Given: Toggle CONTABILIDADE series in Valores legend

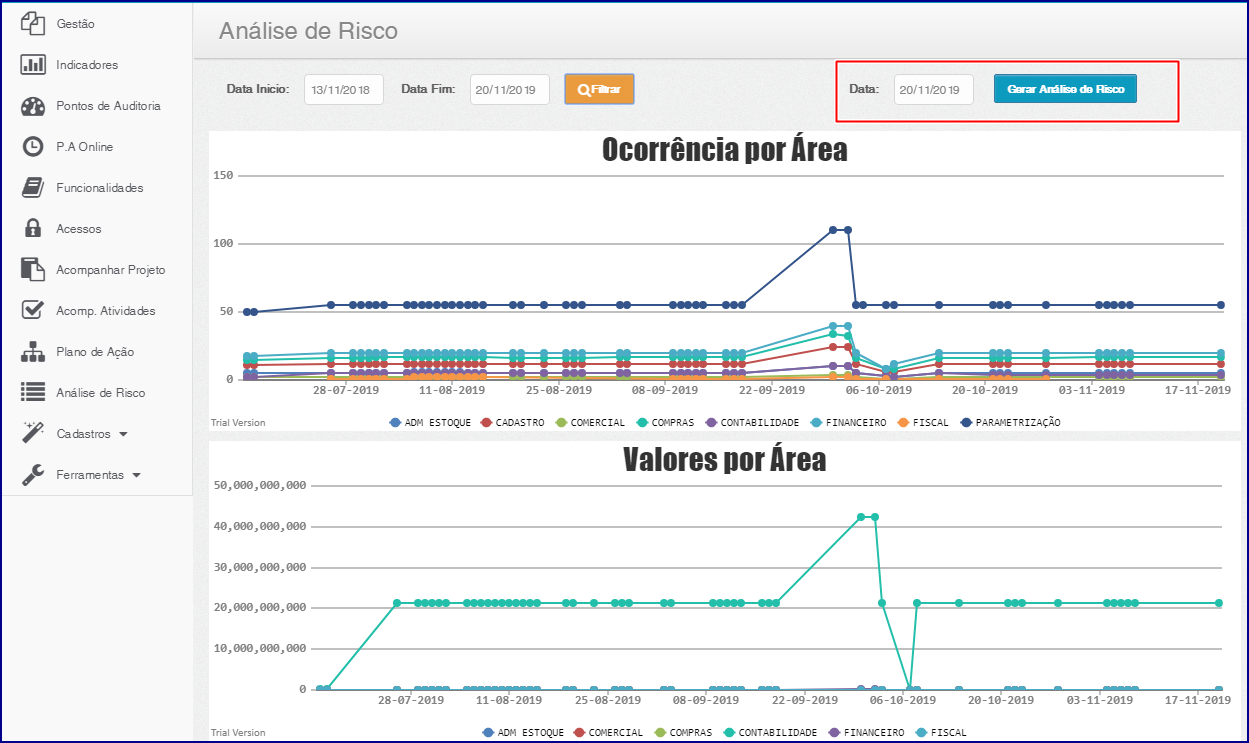Looking at the screenshot, I should pos(769,733).
